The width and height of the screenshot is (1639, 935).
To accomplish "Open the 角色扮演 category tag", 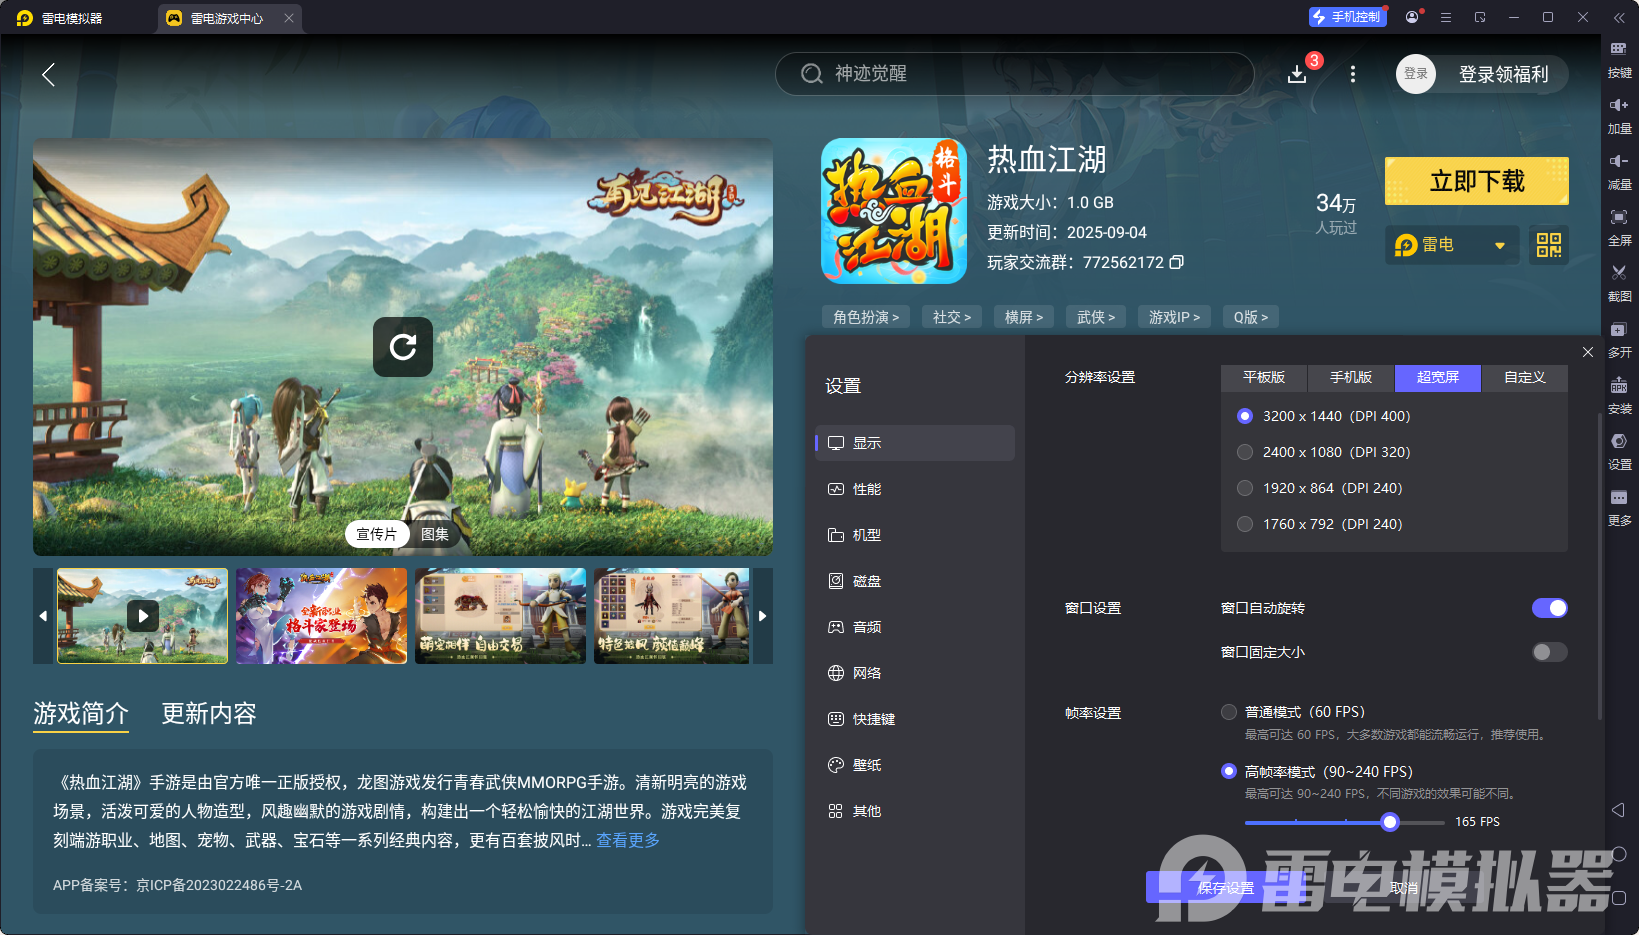I will pyautogui.click(x=866, y=317).
